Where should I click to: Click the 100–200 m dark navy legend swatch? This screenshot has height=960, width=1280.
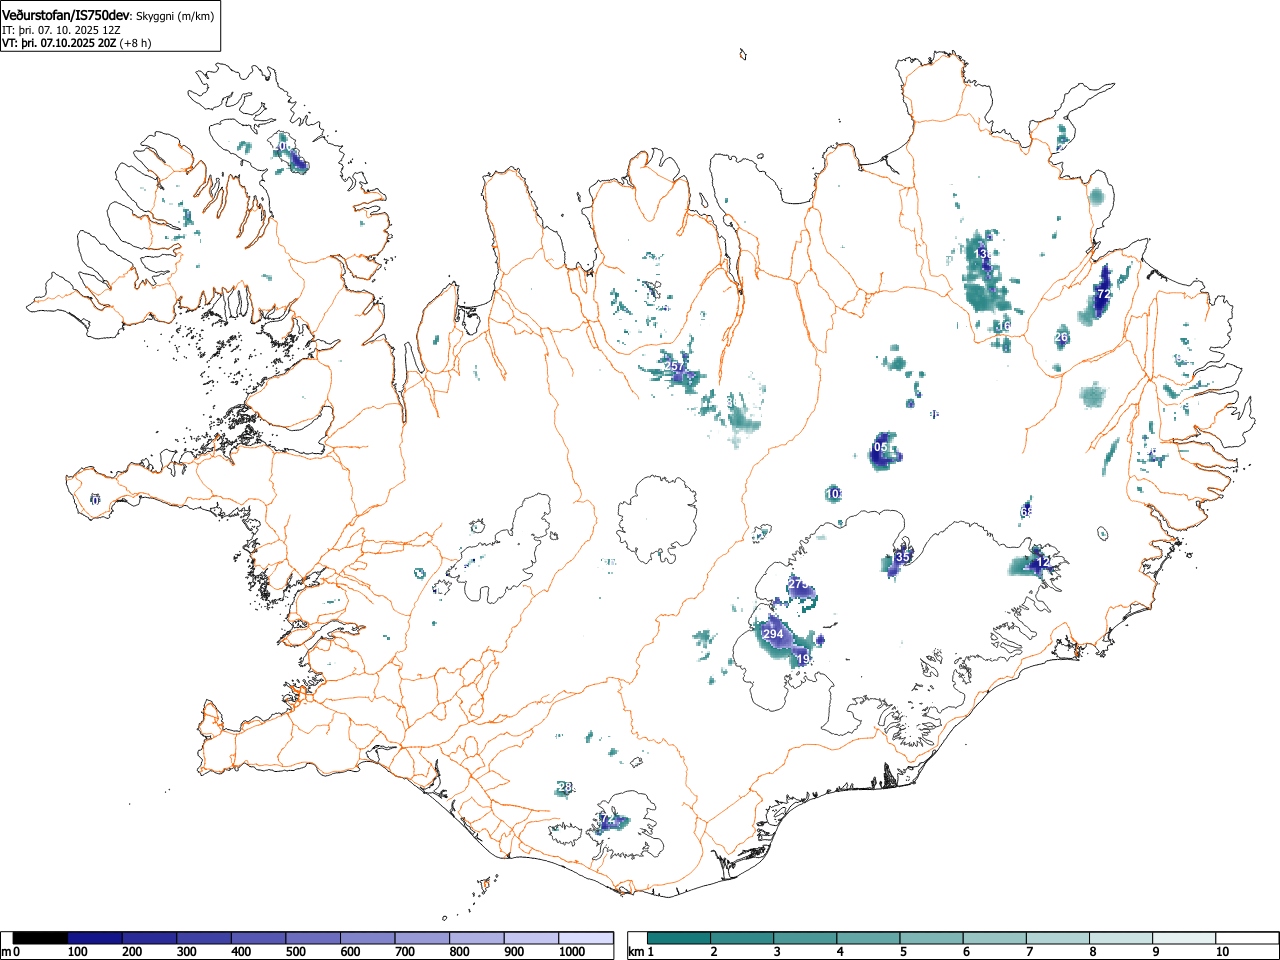tap(95, 938)
